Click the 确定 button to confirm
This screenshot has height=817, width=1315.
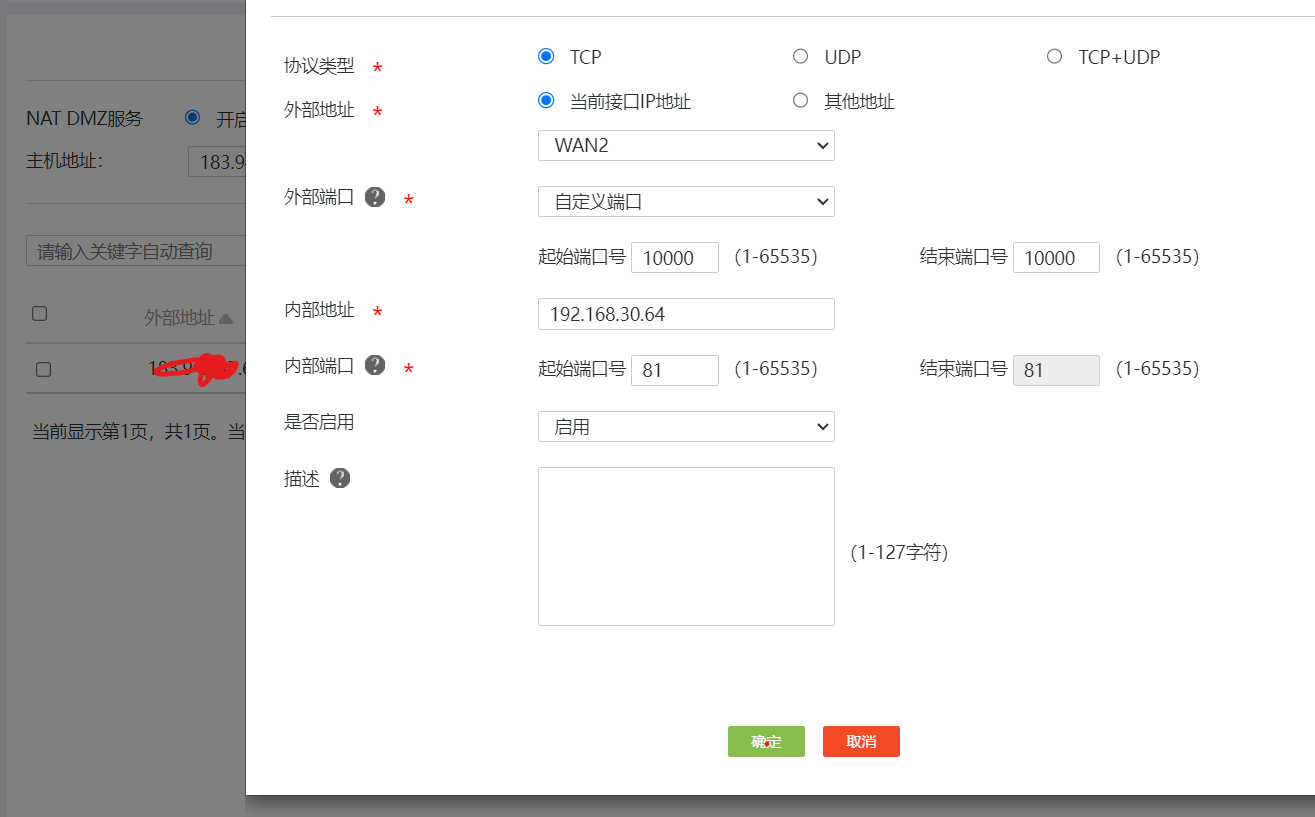coord(766,741)
